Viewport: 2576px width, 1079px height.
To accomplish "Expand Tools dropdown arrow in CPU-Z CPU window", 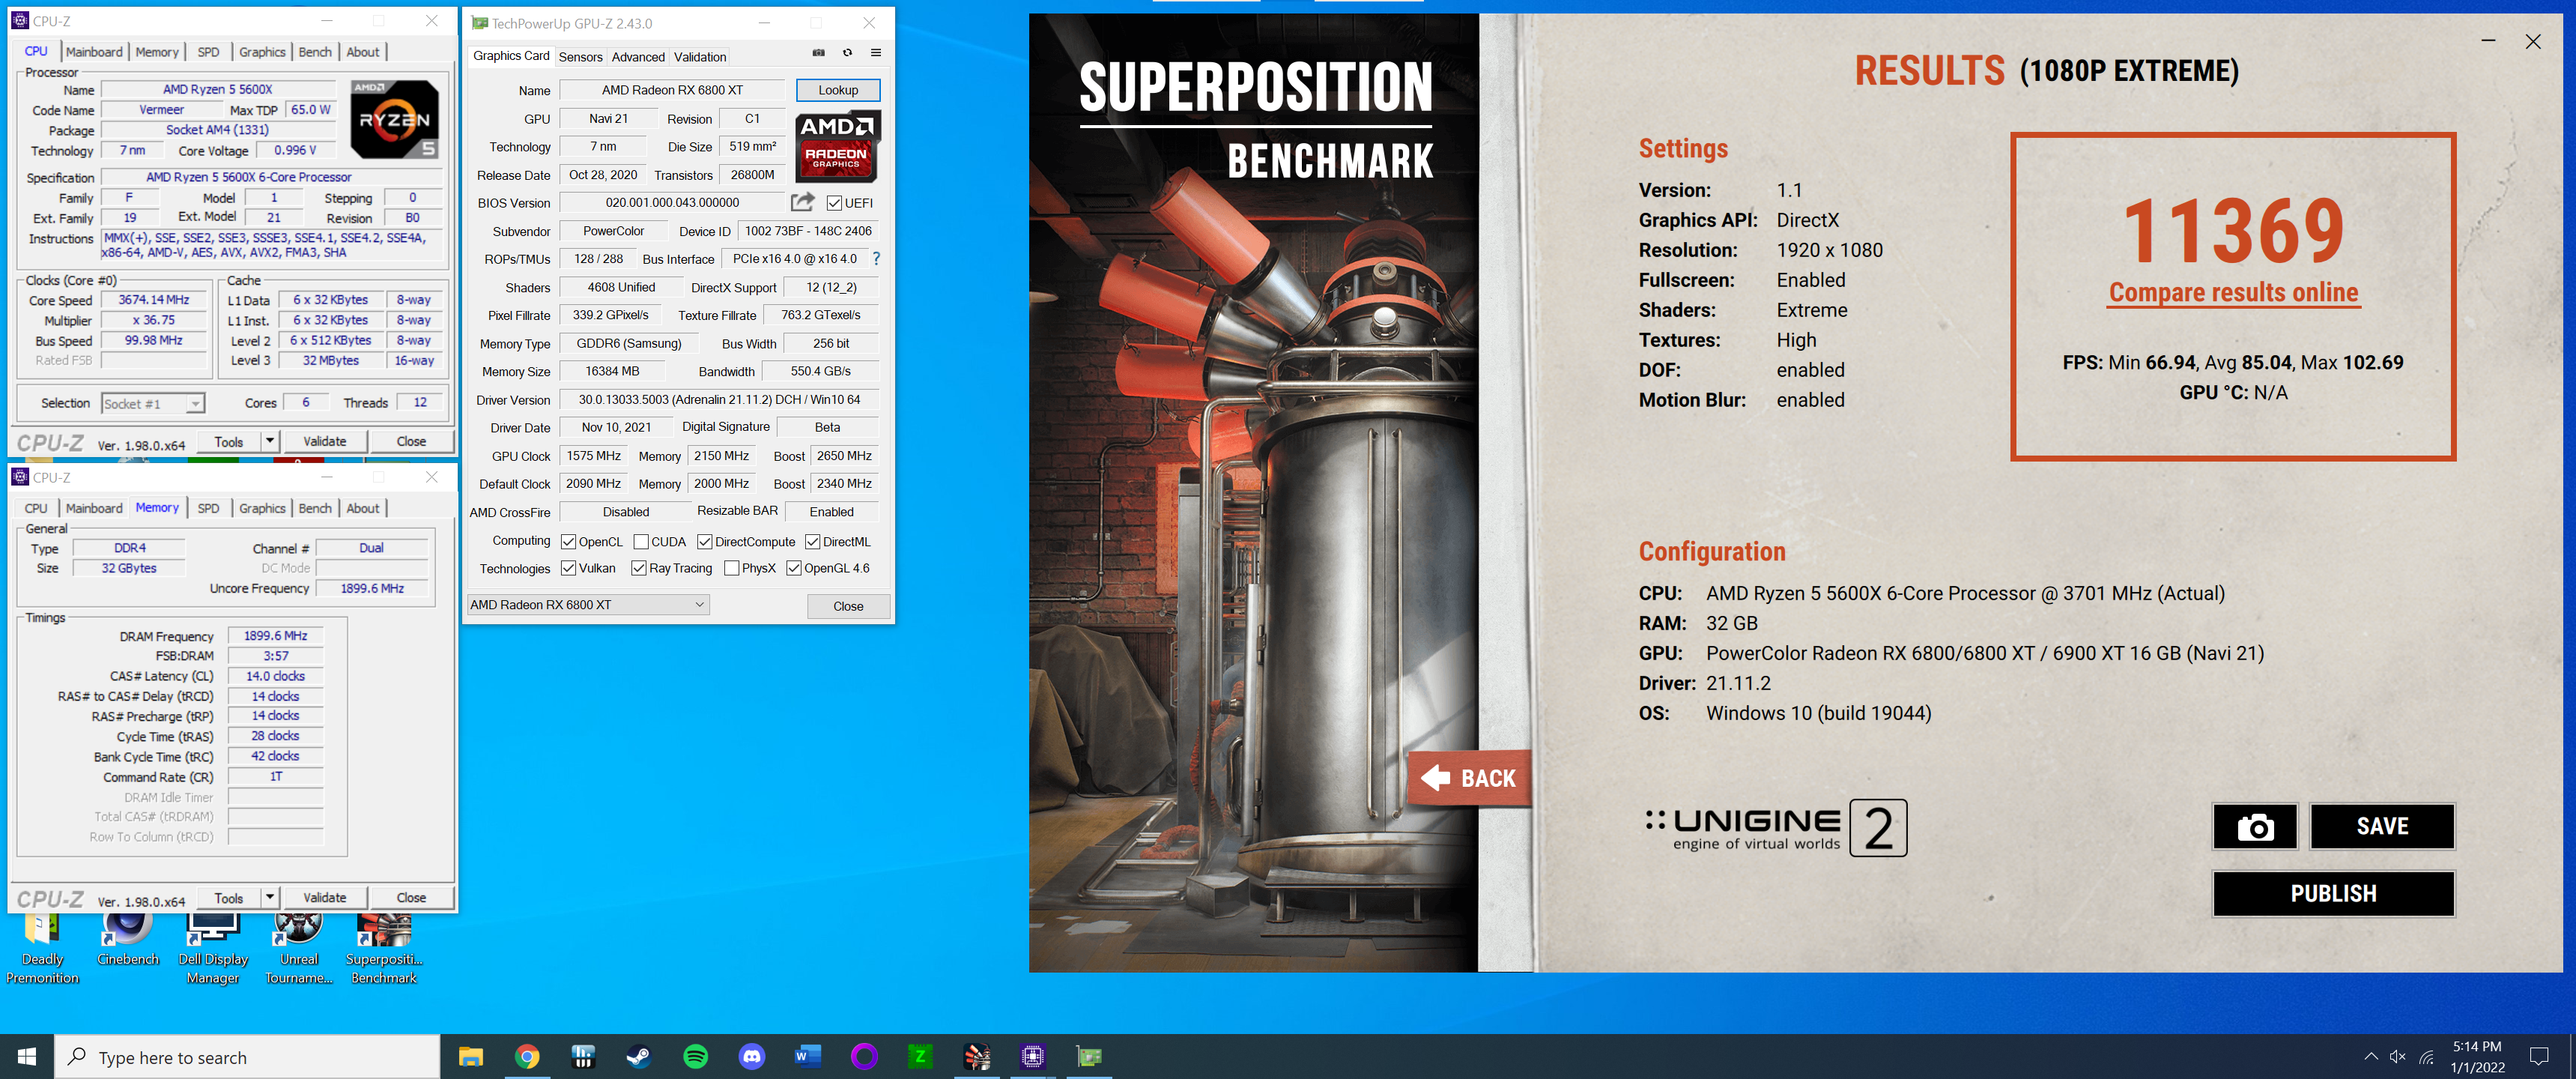I will [x=269, y=441].
